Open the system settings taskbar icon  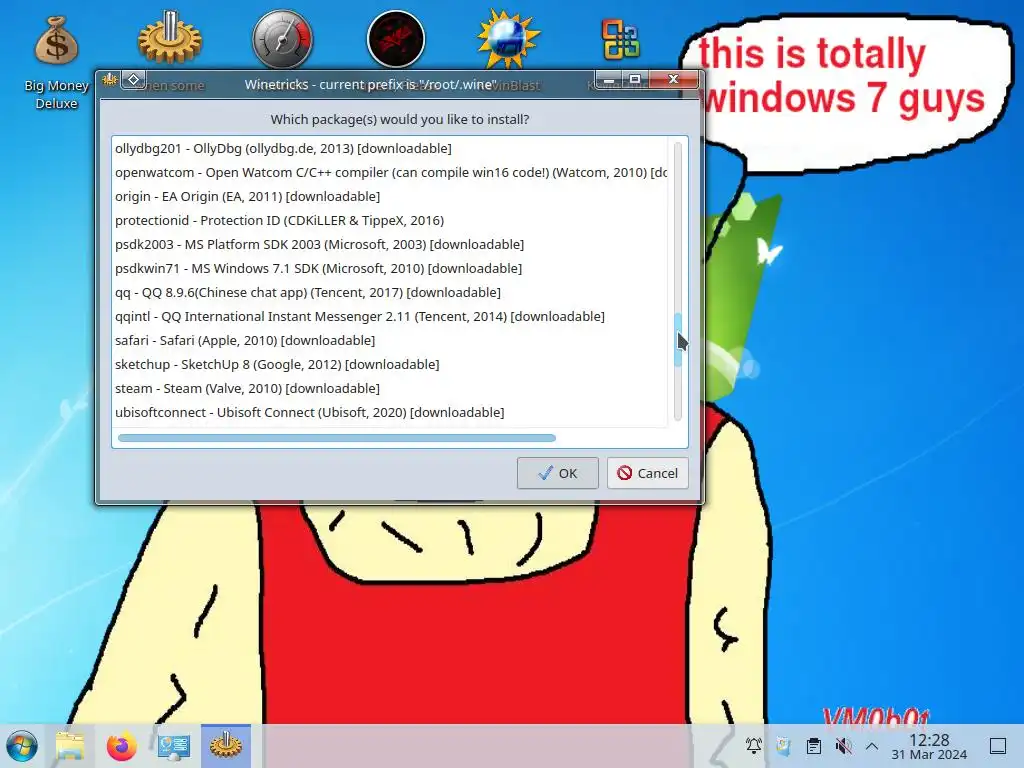pos(174,746)
